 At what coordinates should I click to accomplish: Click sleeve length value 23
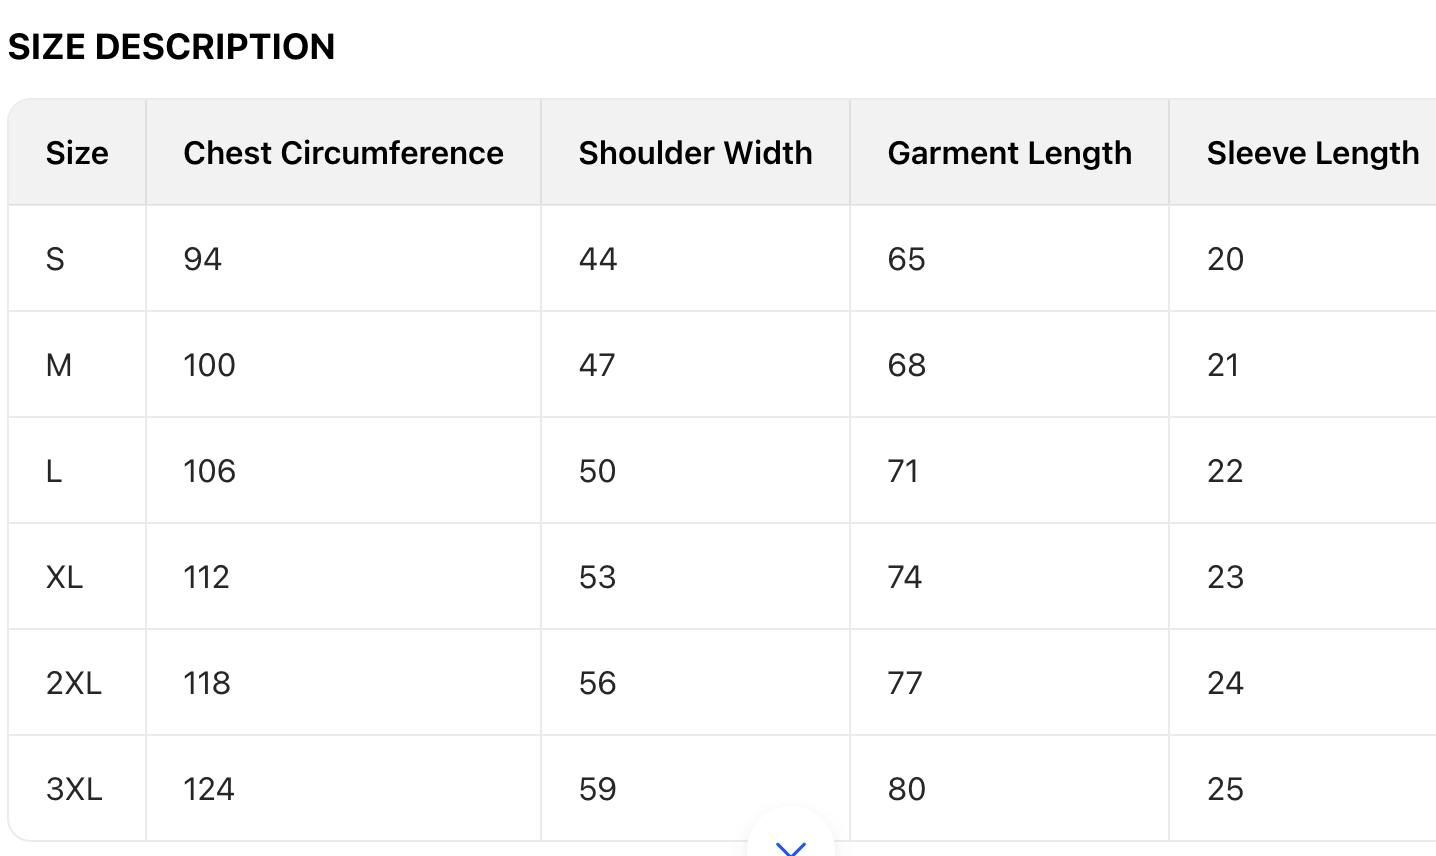pos(1225,577)
